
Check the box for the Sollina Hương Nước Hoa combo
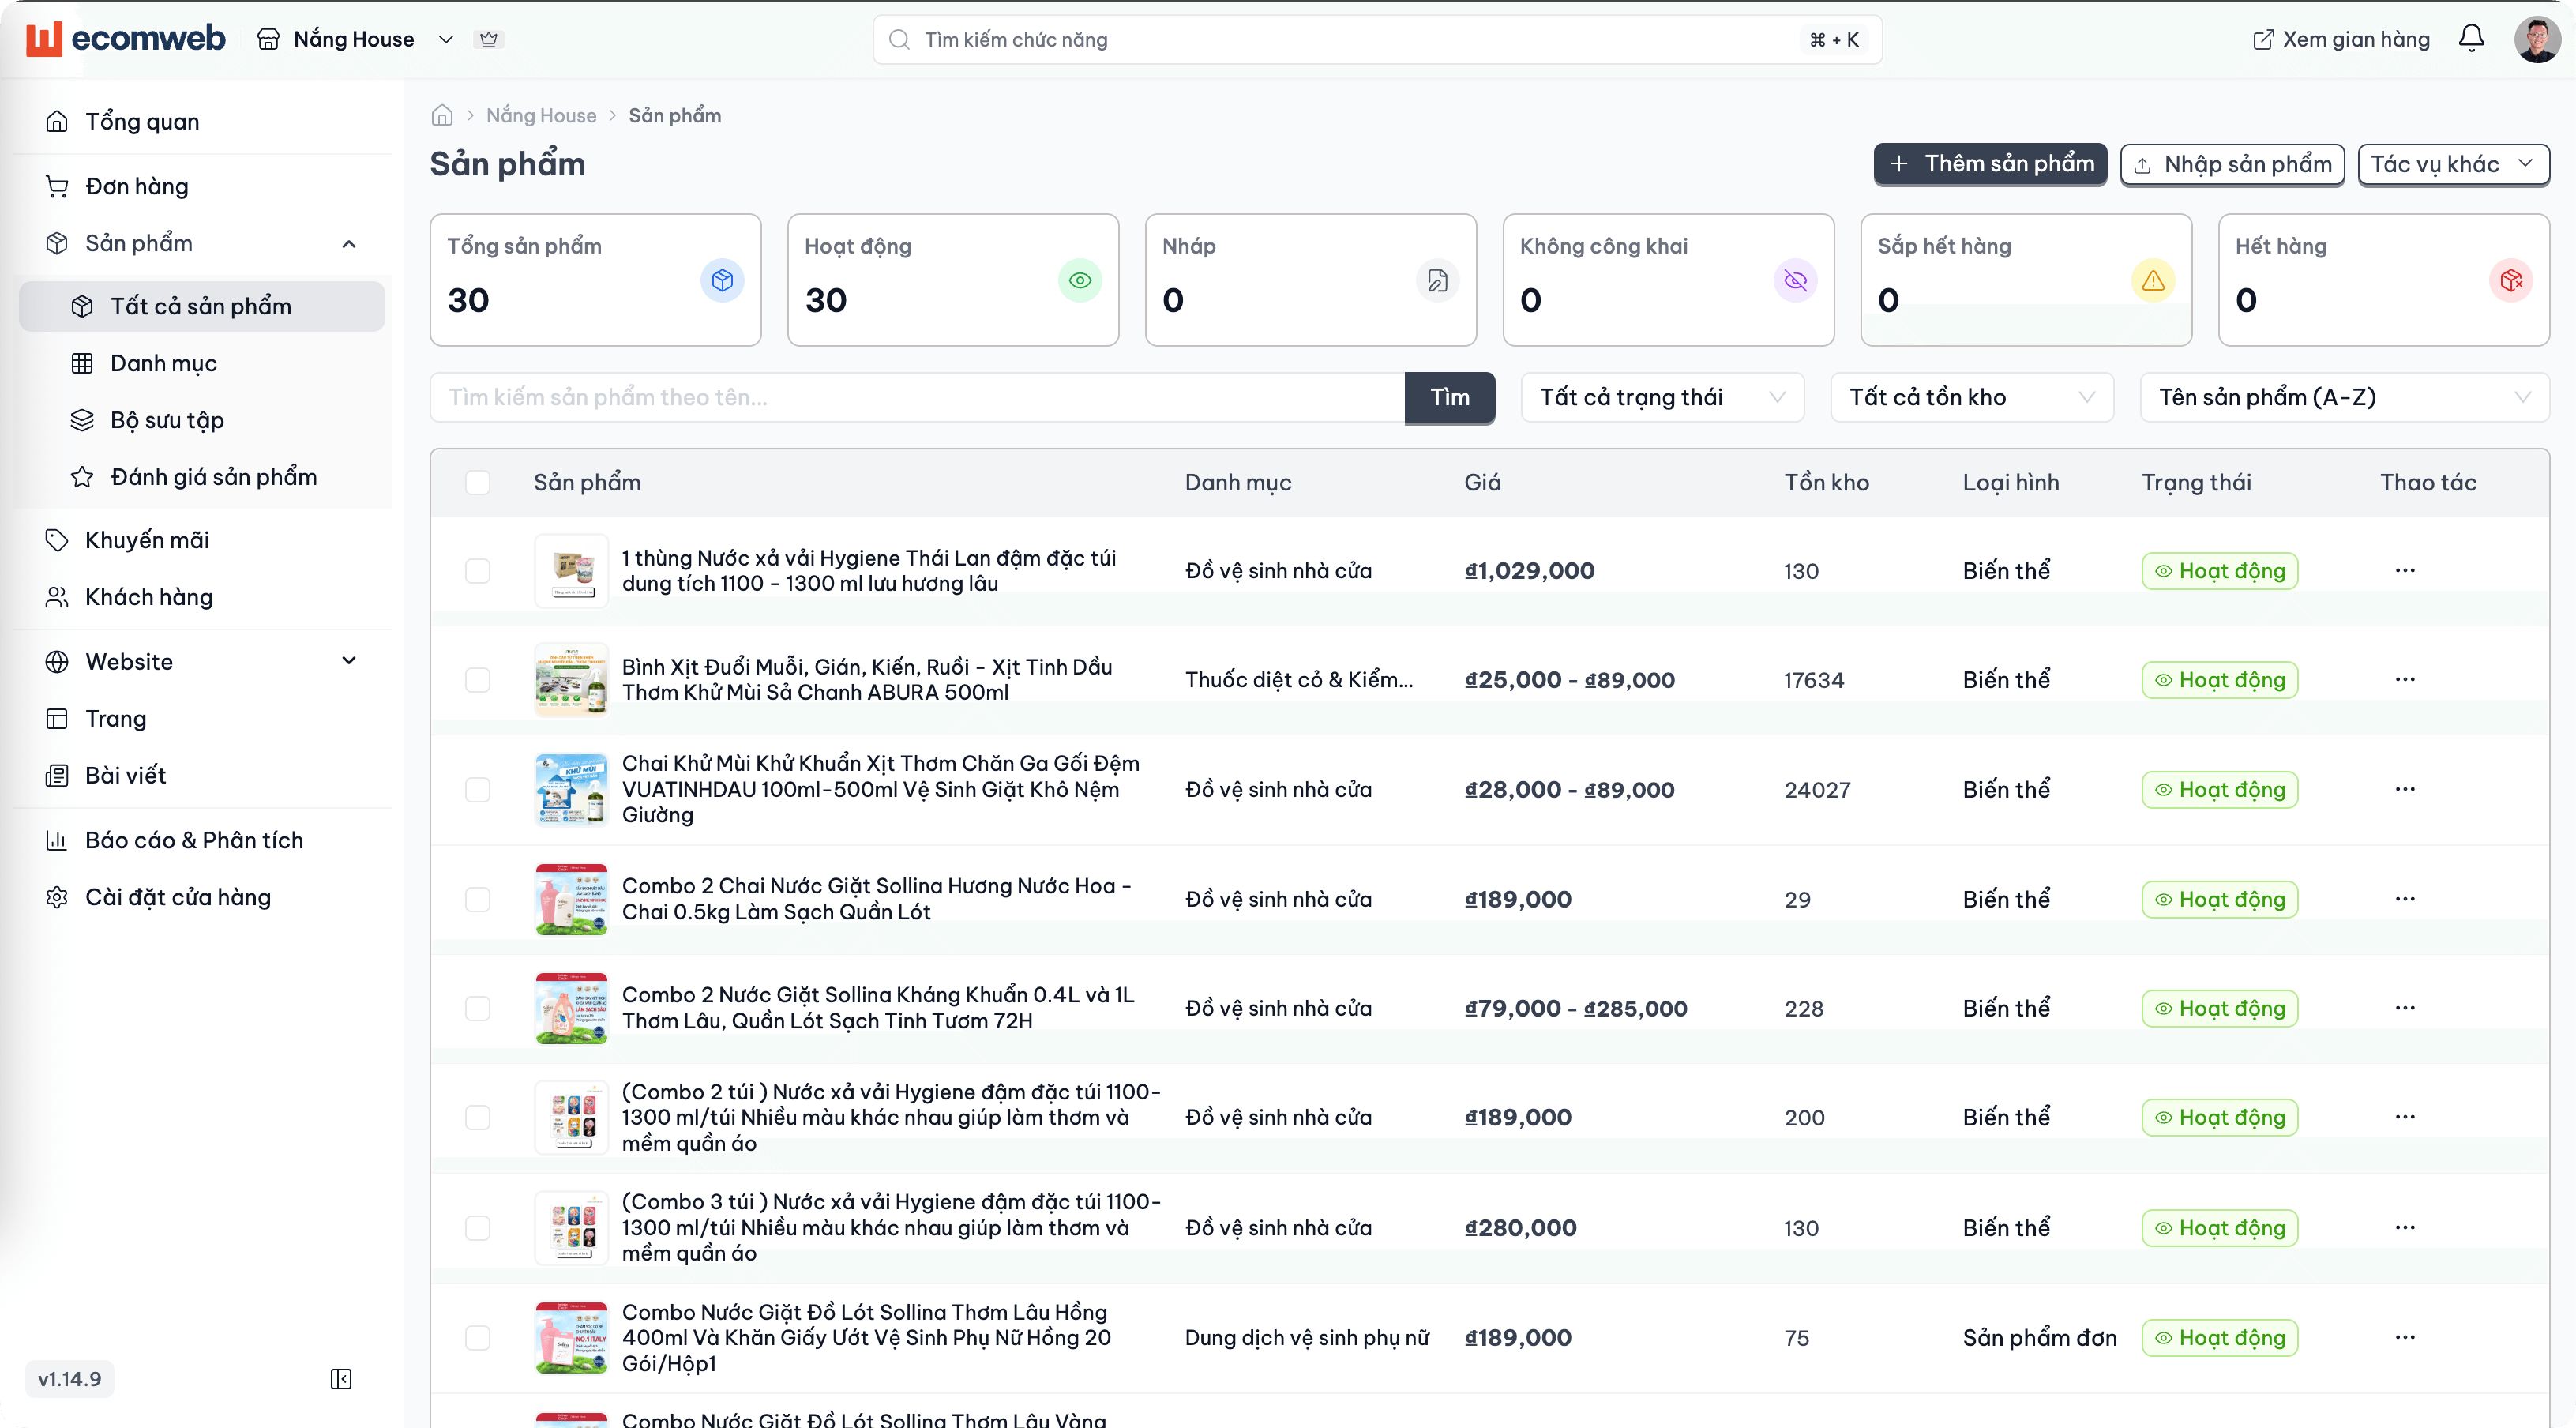(478, 899)
